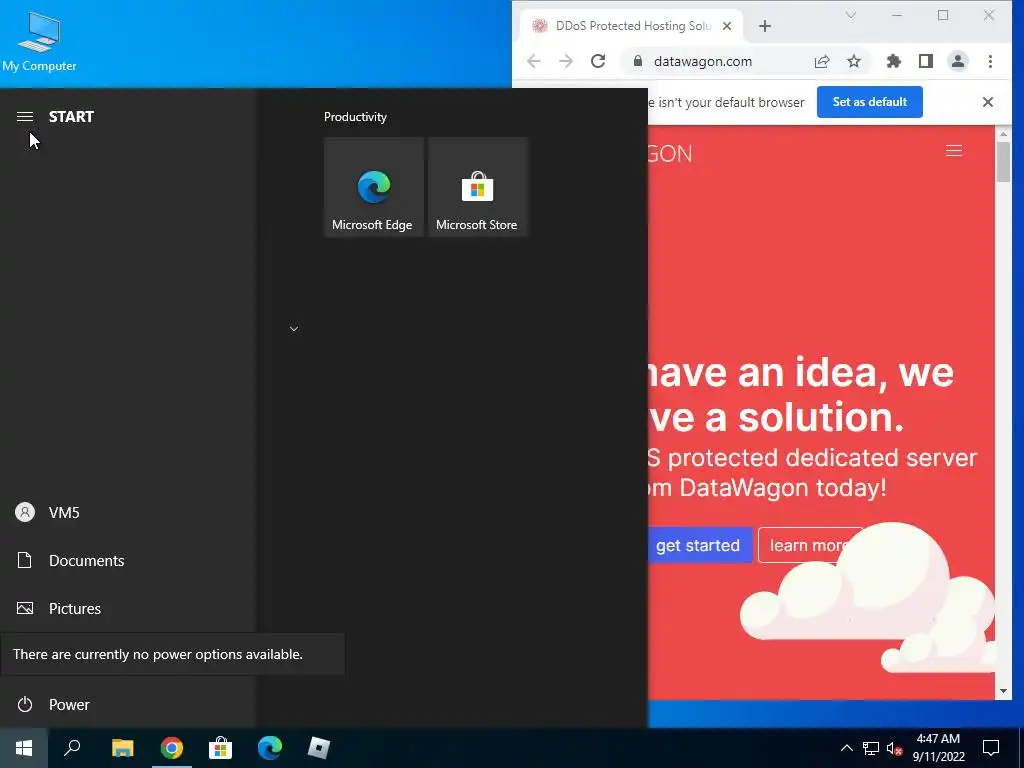Viewport: 1024px width, 768px height.
Task: Share this page in Chrome
Action: pos(822,61)
